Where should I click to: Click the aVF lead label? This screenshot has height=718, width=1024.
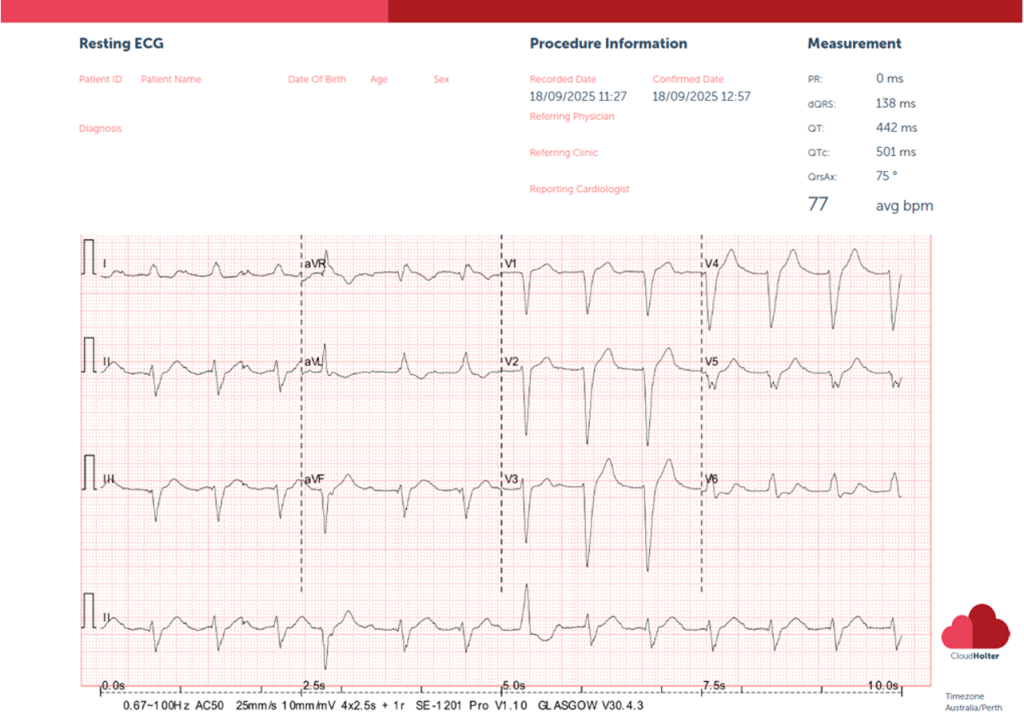click(315, 480)
